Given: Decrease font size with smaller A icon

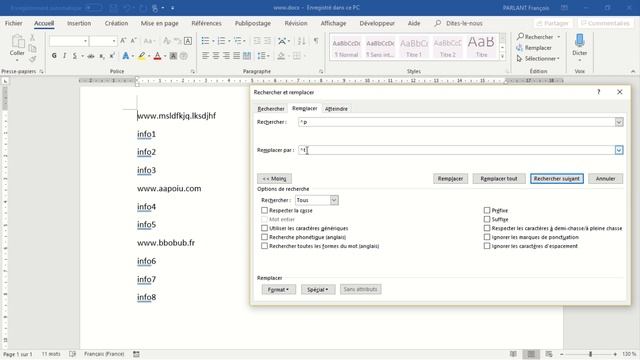Looking at the screenshot, I should tap(133, 41).
